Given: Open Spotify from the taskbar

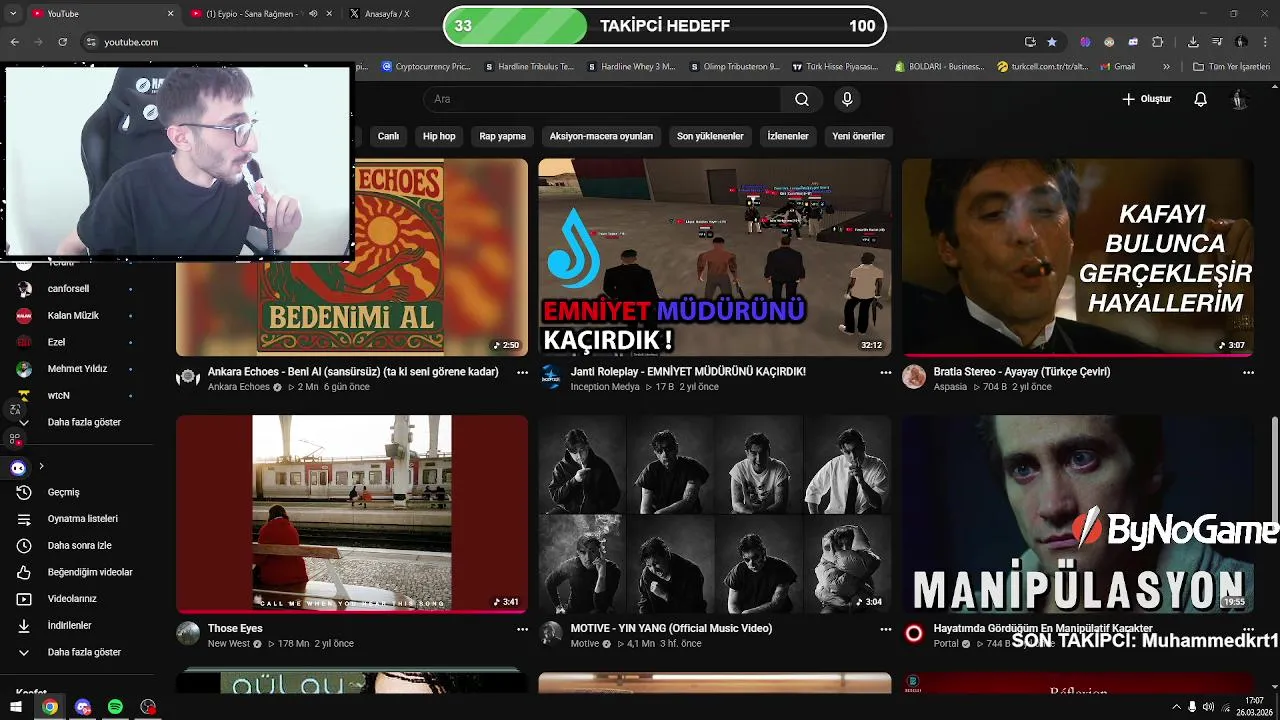Looking at the screenshot, I should point(115,707).
